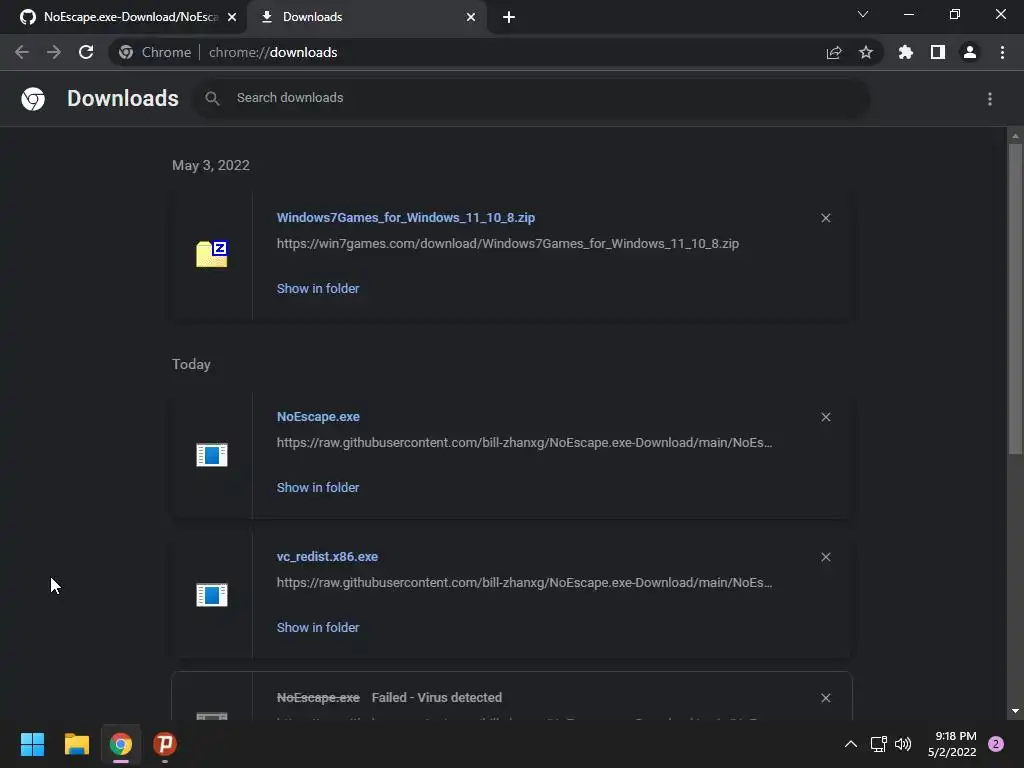Click the Chrome logo beside Downloads title
This screenshot has height=768, width=1024.
[33, 99]
